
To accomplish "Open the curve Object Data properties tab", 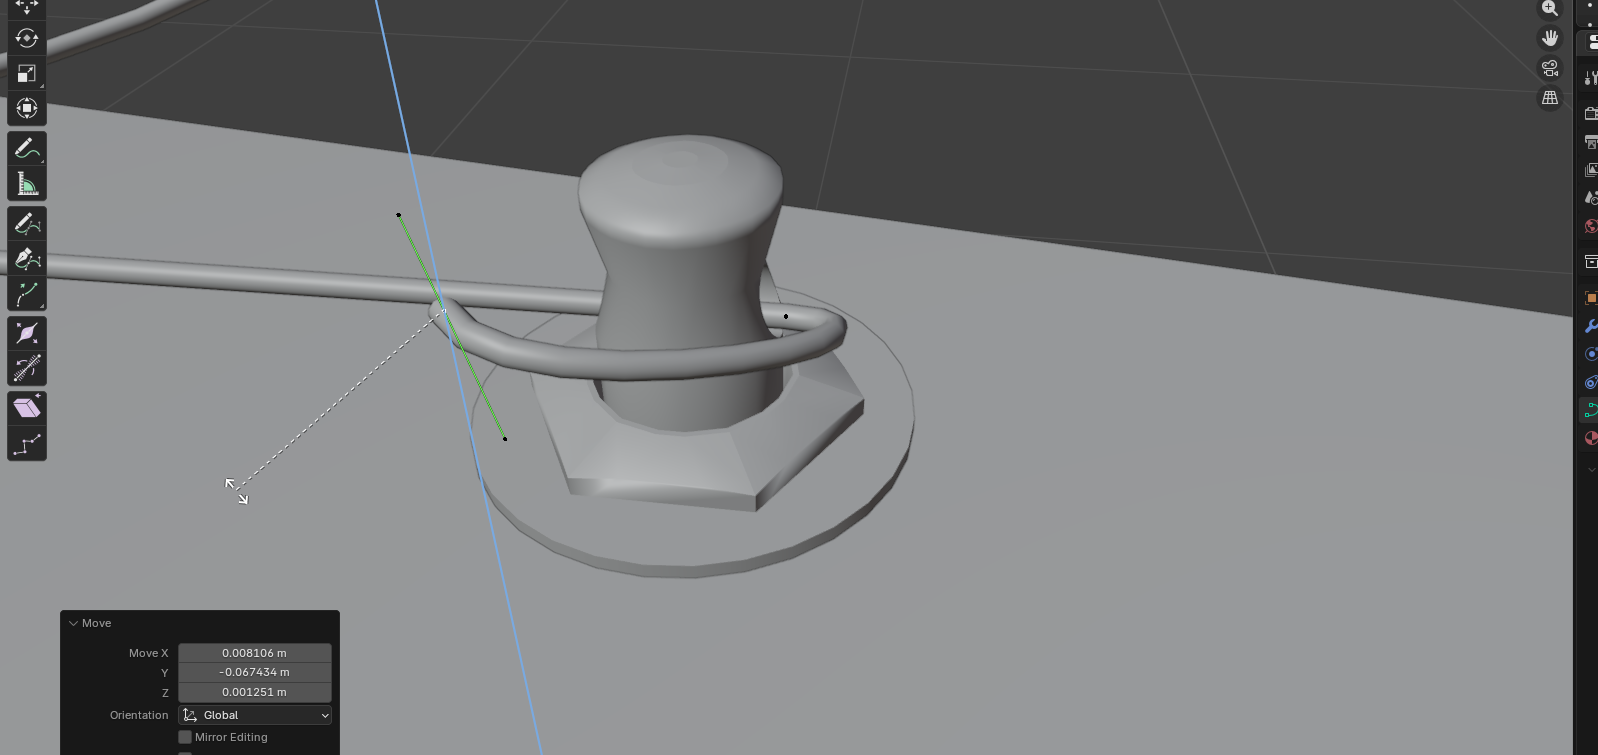I will (1590, 410).
